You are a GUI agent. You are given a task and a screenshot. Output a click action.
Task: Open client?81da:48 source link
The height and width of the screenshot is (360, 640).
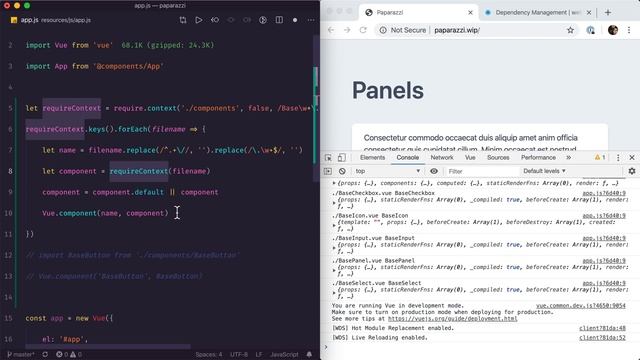coord(602,328)
